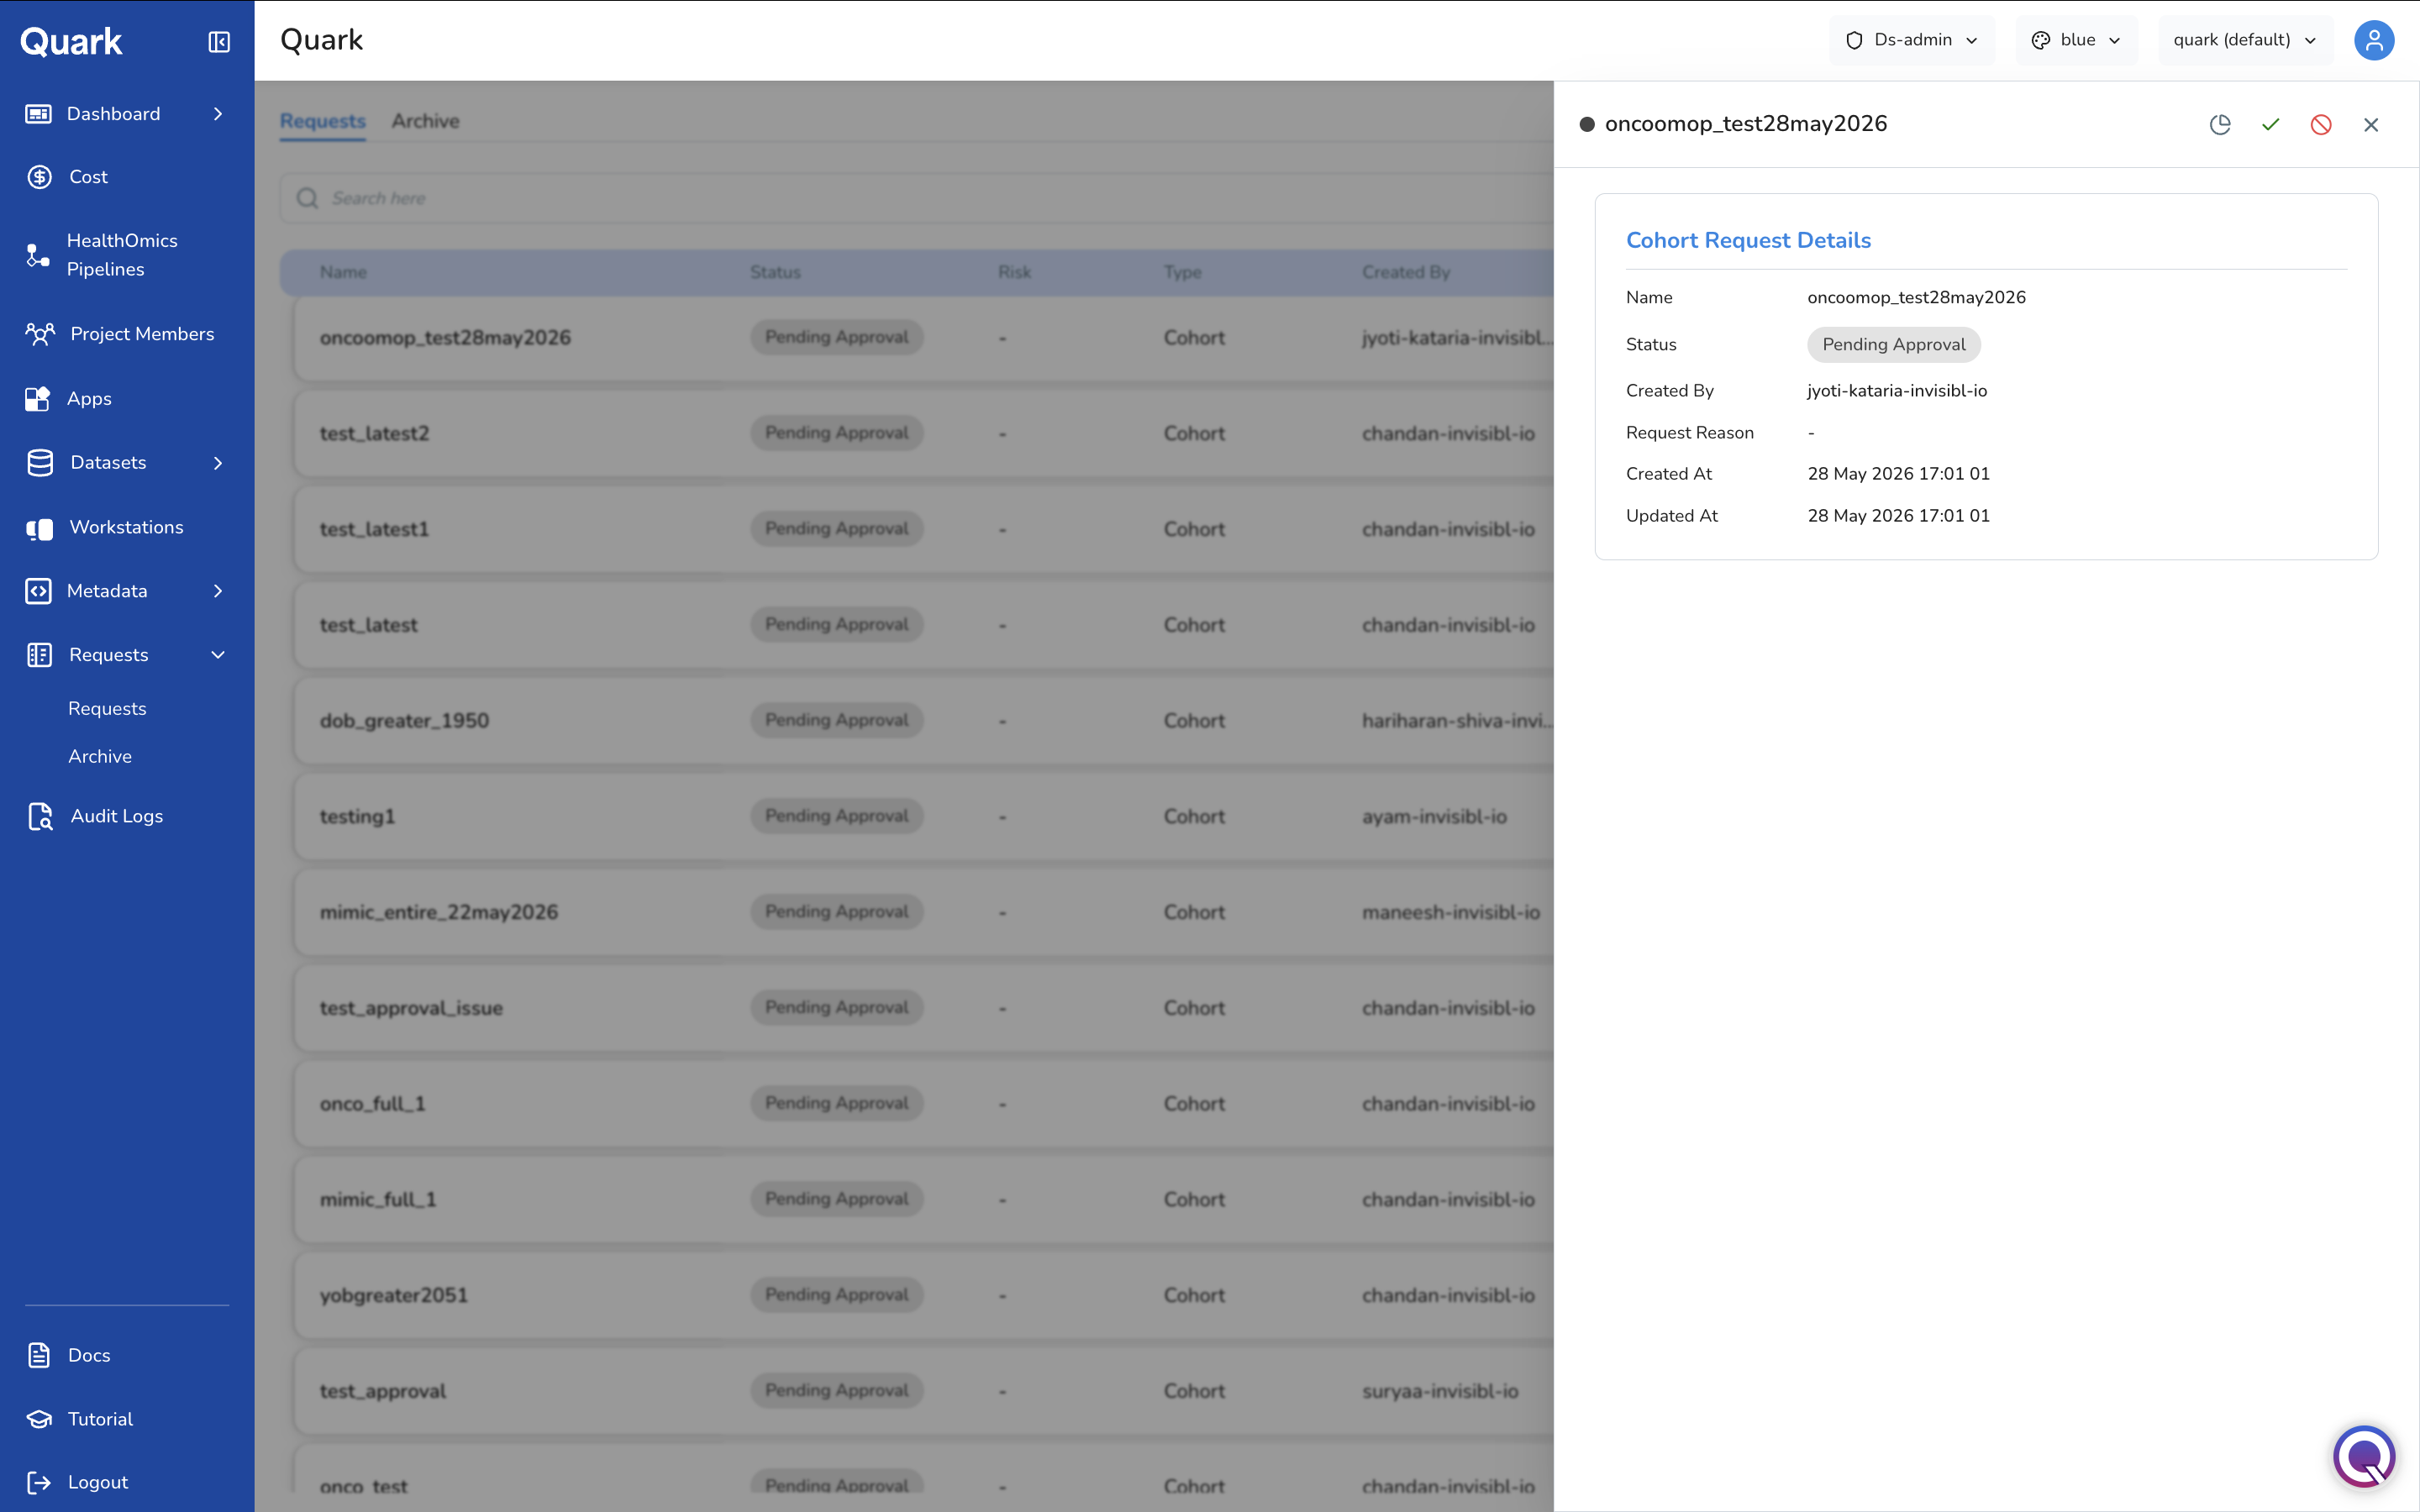Open the Docs document icon
Viewport: 2420px width, 1512px height.
pyautogui.click(x=38, y=1355)
